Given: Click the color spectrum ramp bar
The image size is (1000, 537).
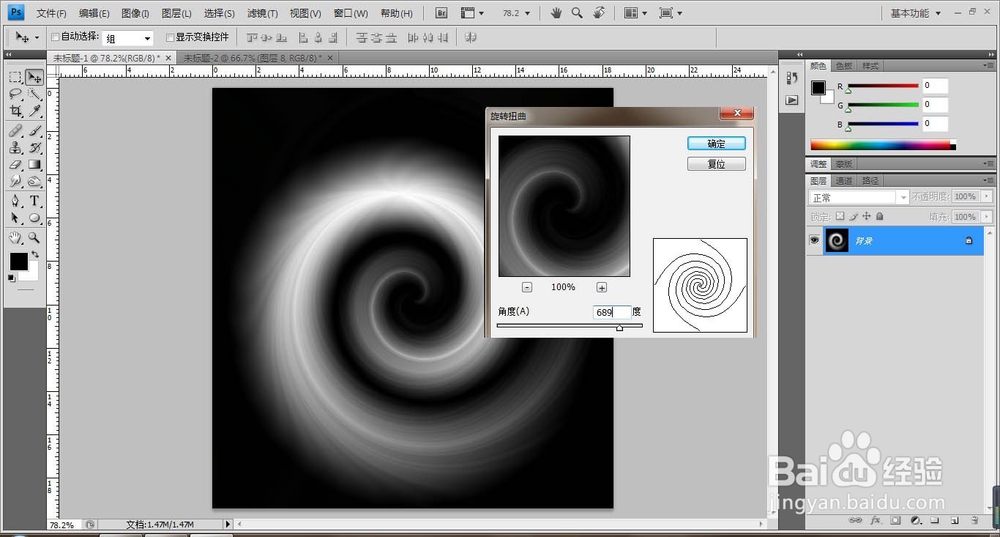Looking at the screenshot, I should 883,145.
